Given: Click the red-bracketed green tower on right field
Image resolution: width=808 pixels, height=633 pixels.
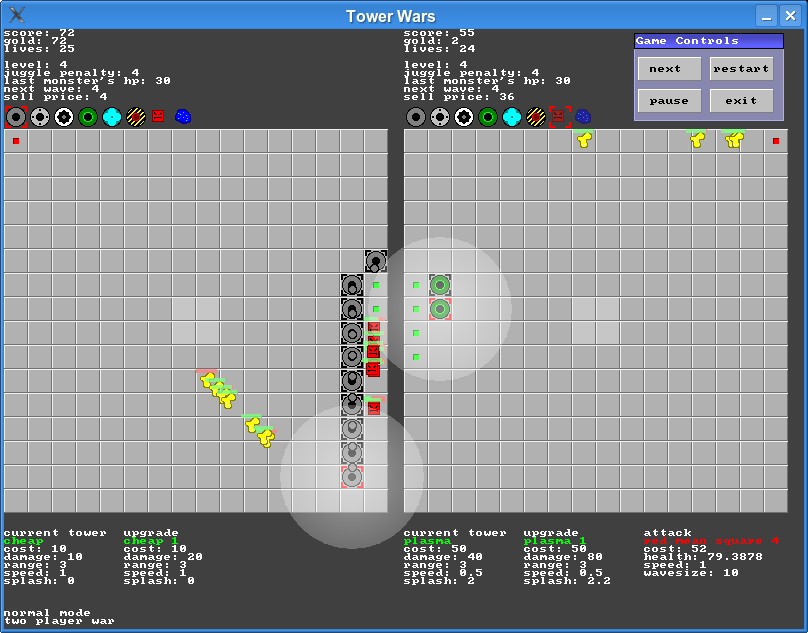Looking at the screenshot, I should [440, 309].
